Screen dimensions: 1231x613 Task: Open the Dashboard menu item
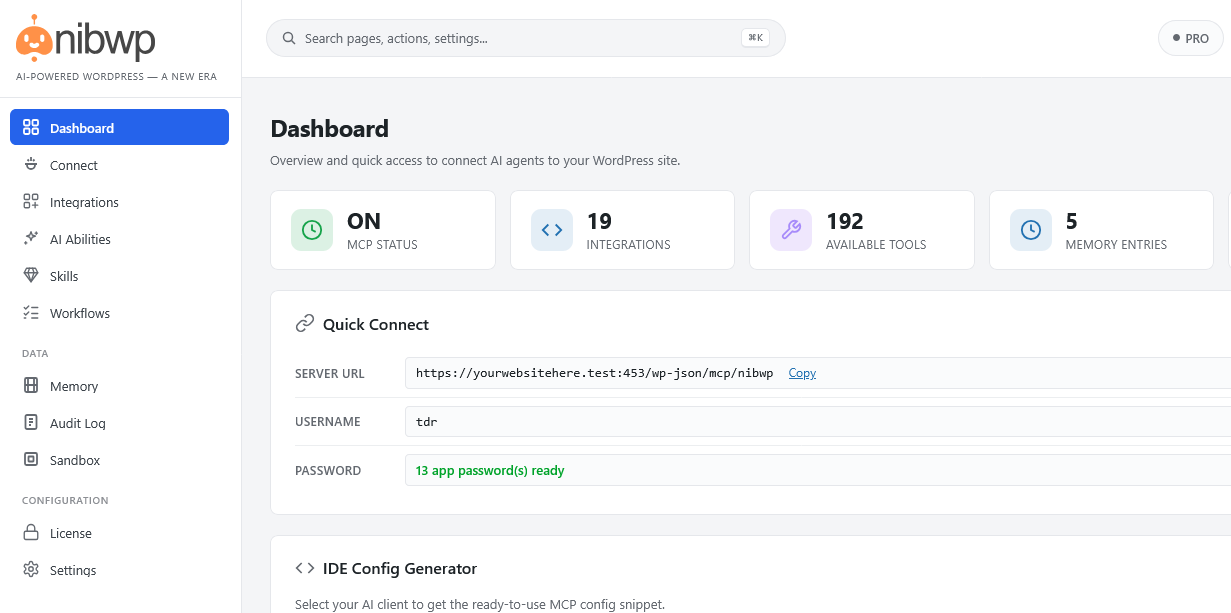tap(120, 127)
